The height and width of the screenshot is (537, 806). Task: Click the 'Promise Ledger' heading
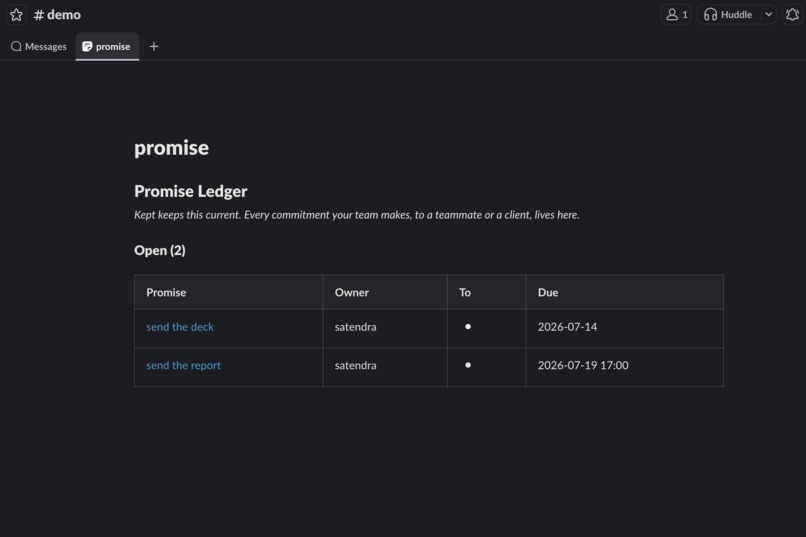191,191
